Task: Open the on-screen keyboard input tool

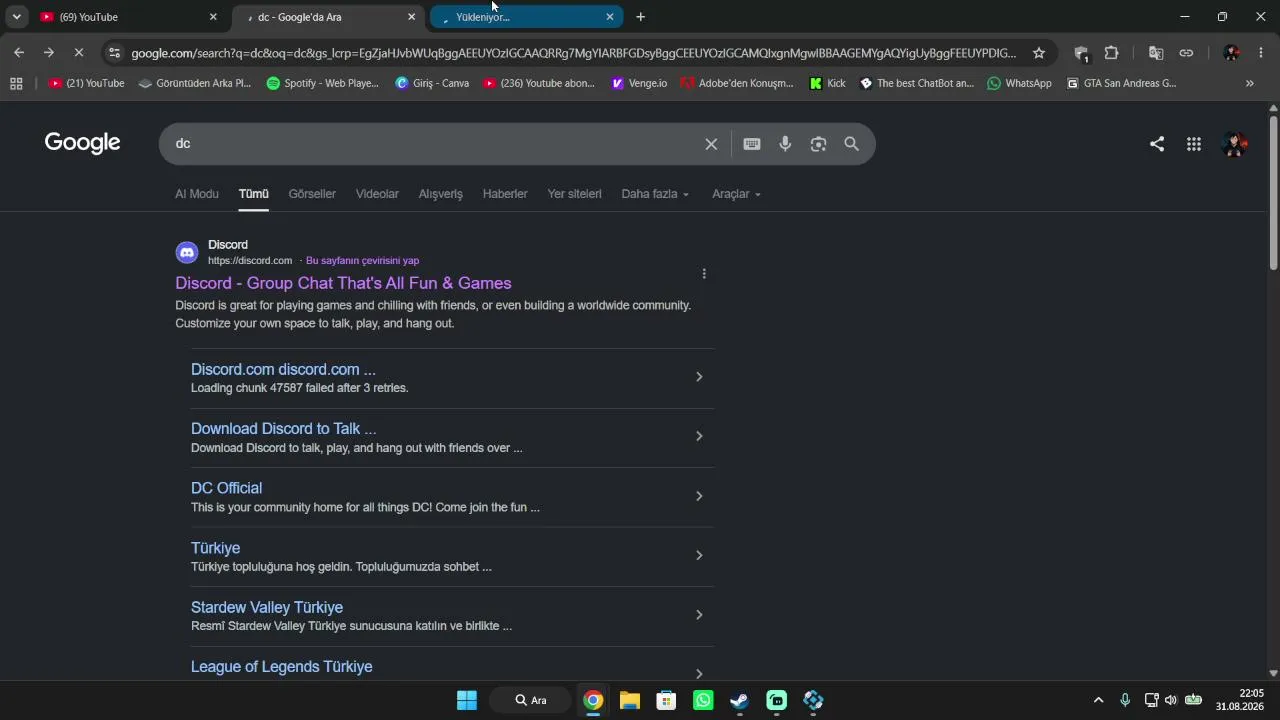Action: click(x=752, y=144)
